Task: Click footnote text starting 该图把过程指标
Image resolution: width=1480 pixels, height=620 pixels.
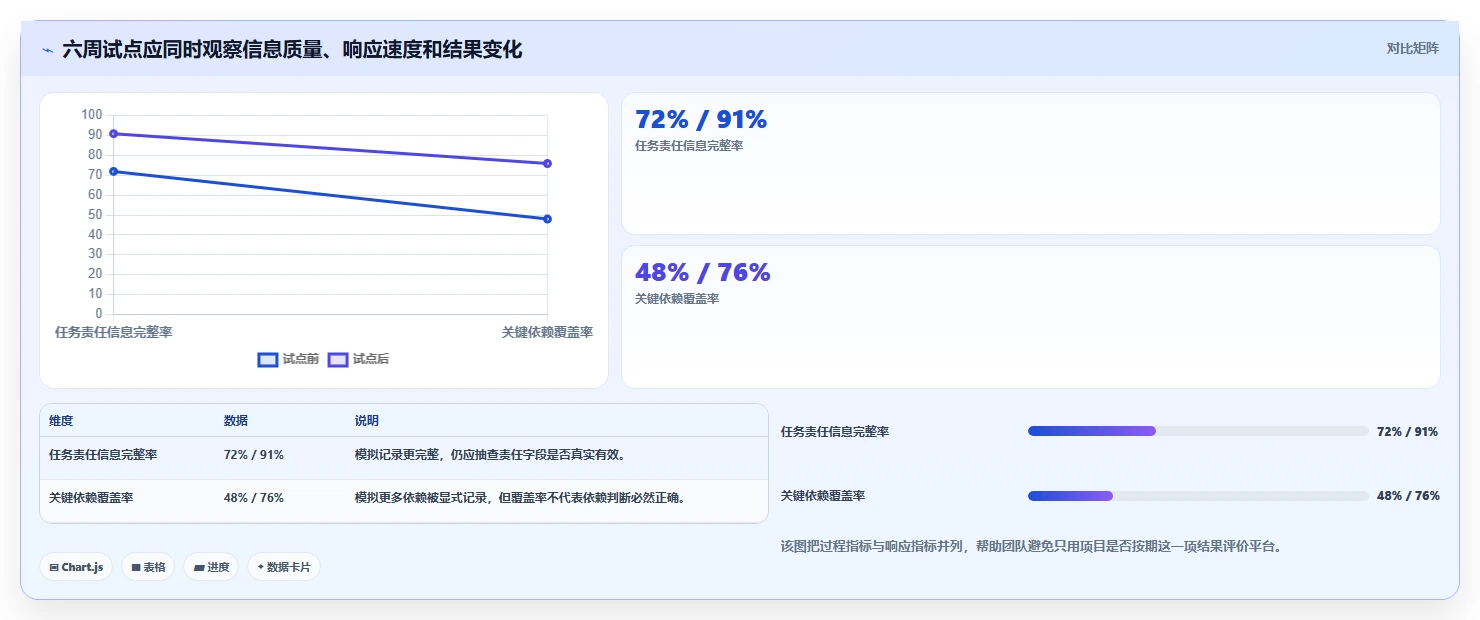Action: tap(1031, 547)
